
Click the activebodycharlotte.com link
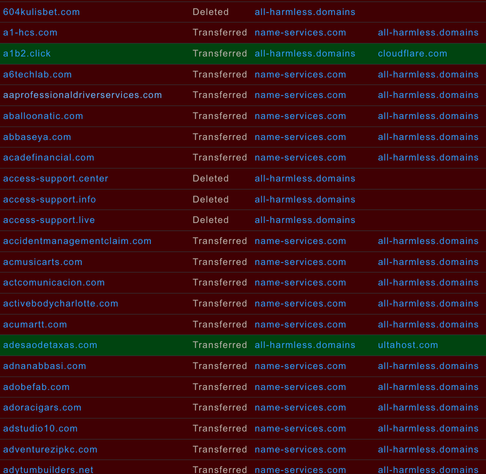[61, 304]
